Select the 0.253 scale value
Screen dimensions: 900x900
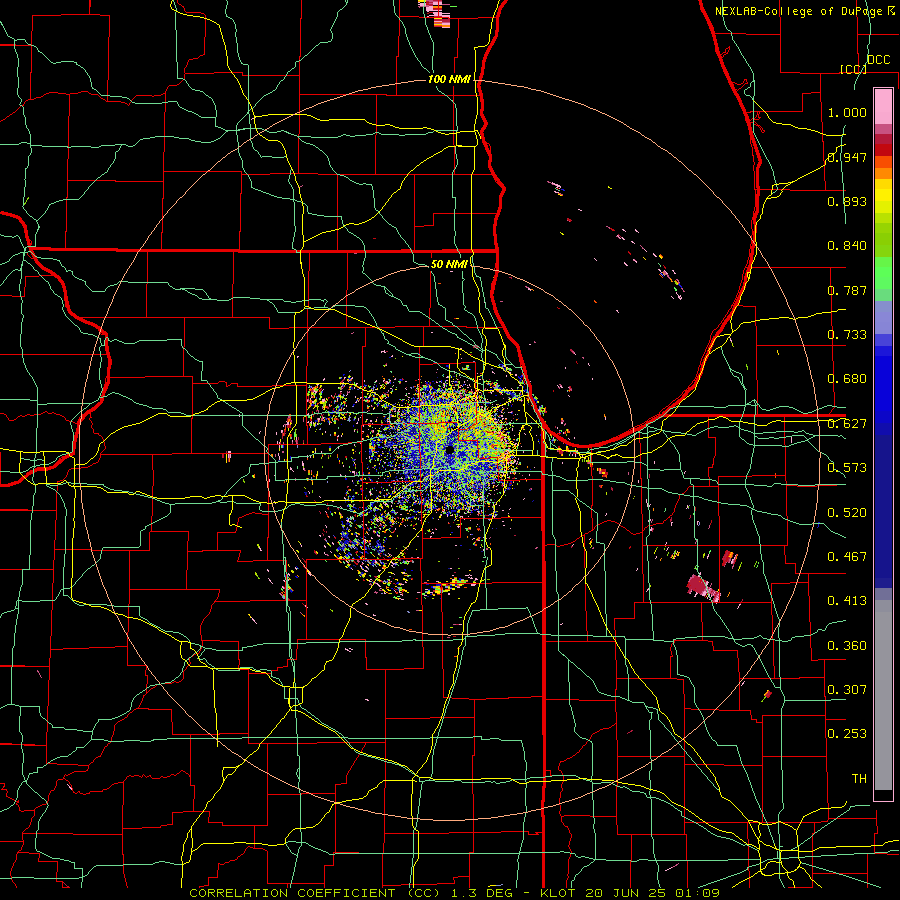coord(847,734)
